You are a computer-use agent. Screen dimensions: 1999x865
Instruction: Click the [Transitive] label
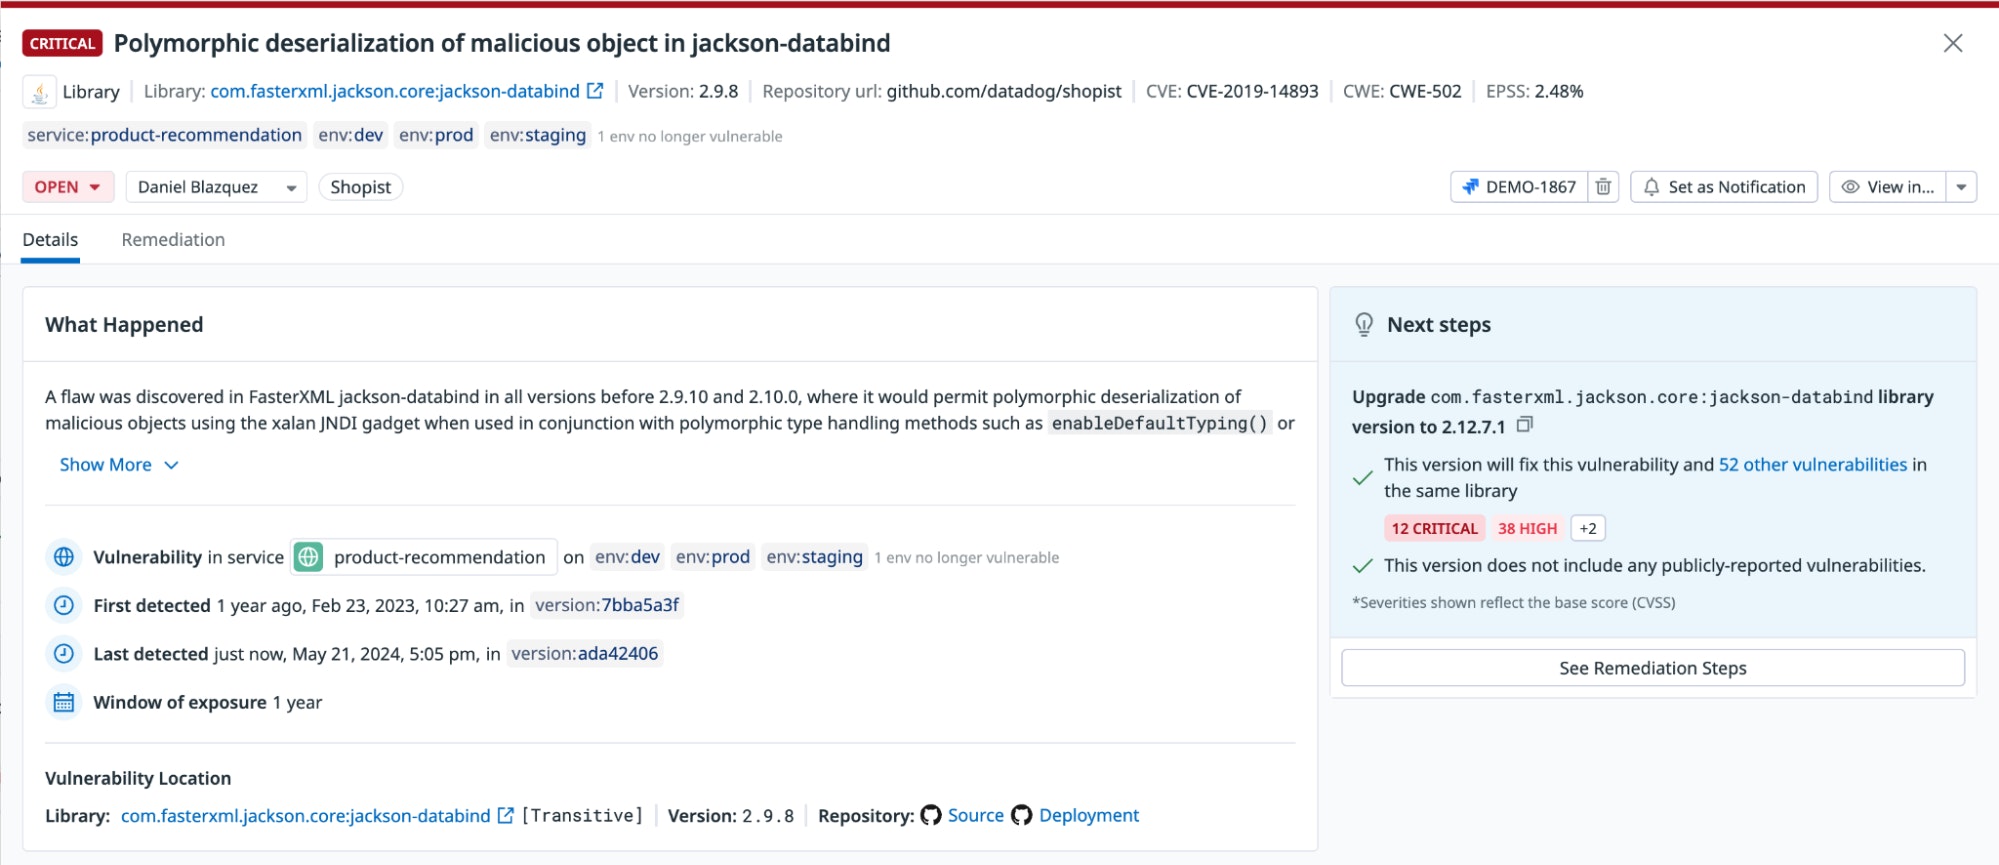pyautogui.click(x=582, y=815)
